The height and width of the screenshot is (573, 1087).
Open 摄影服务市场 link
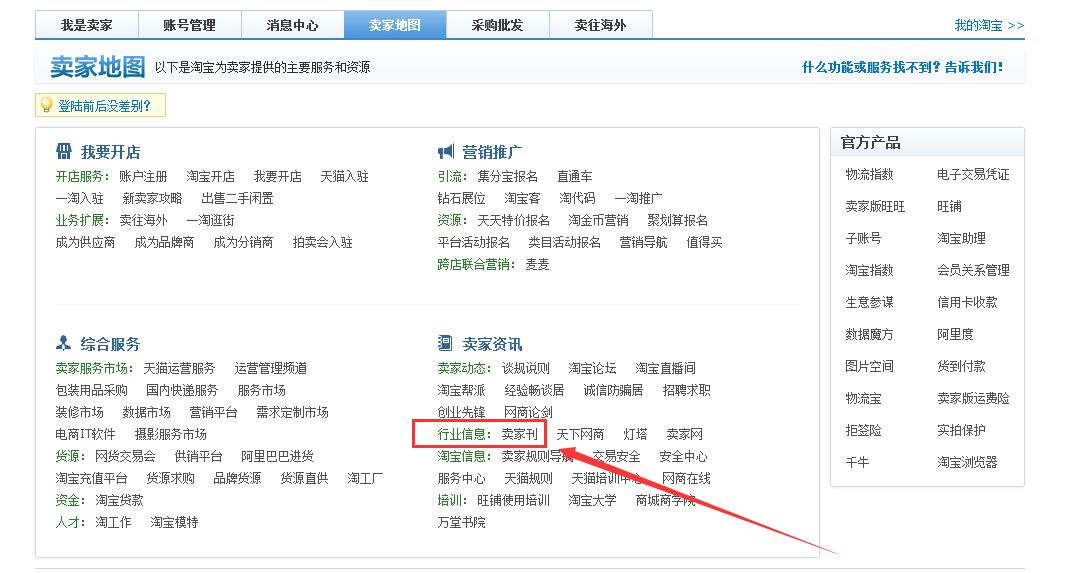click(x=171, y=434)
